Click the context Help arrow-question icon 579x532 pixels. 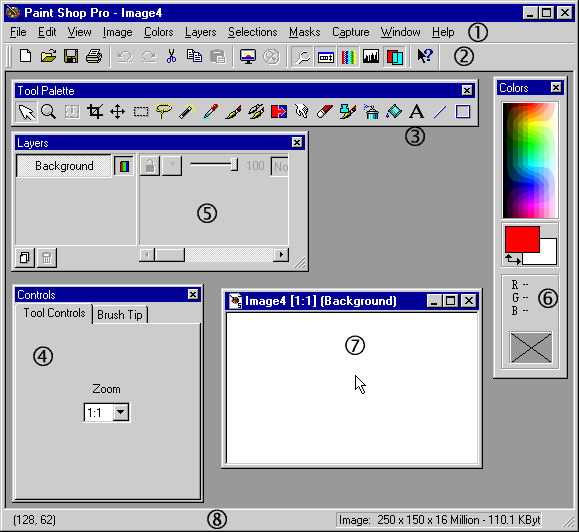point(425,56)
